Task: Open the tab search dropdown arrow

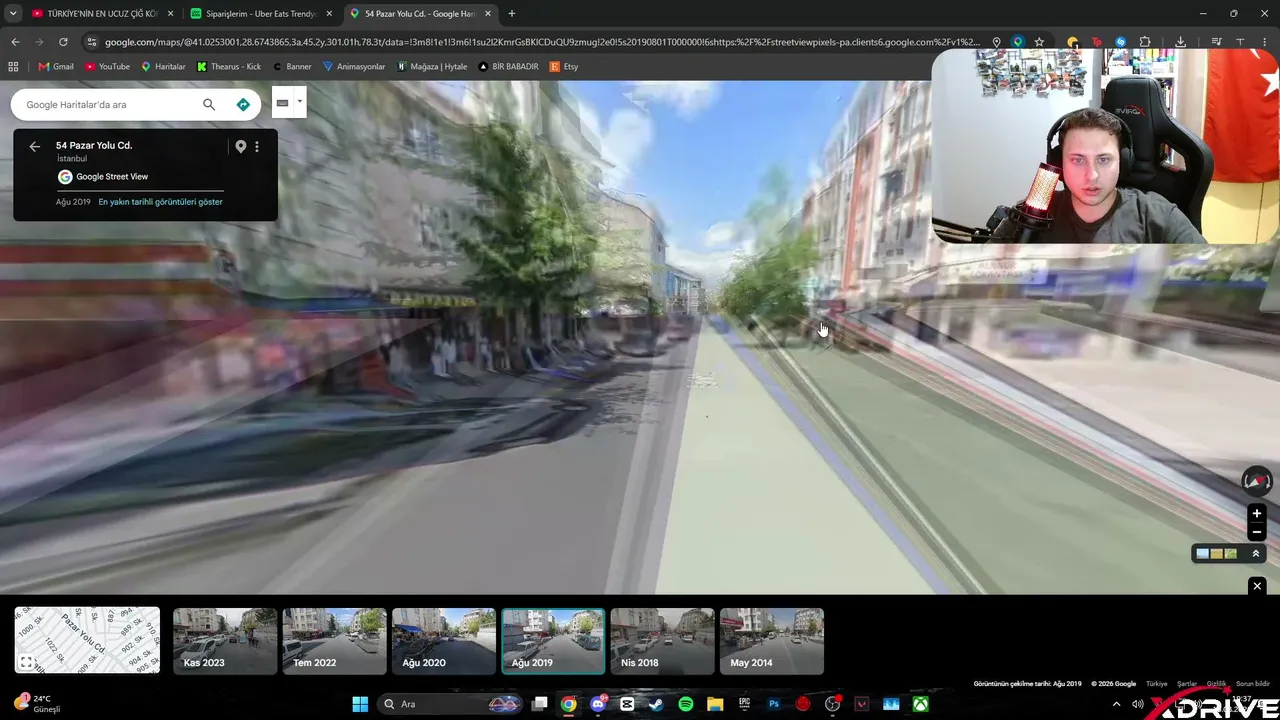Action: pos(12,14)
